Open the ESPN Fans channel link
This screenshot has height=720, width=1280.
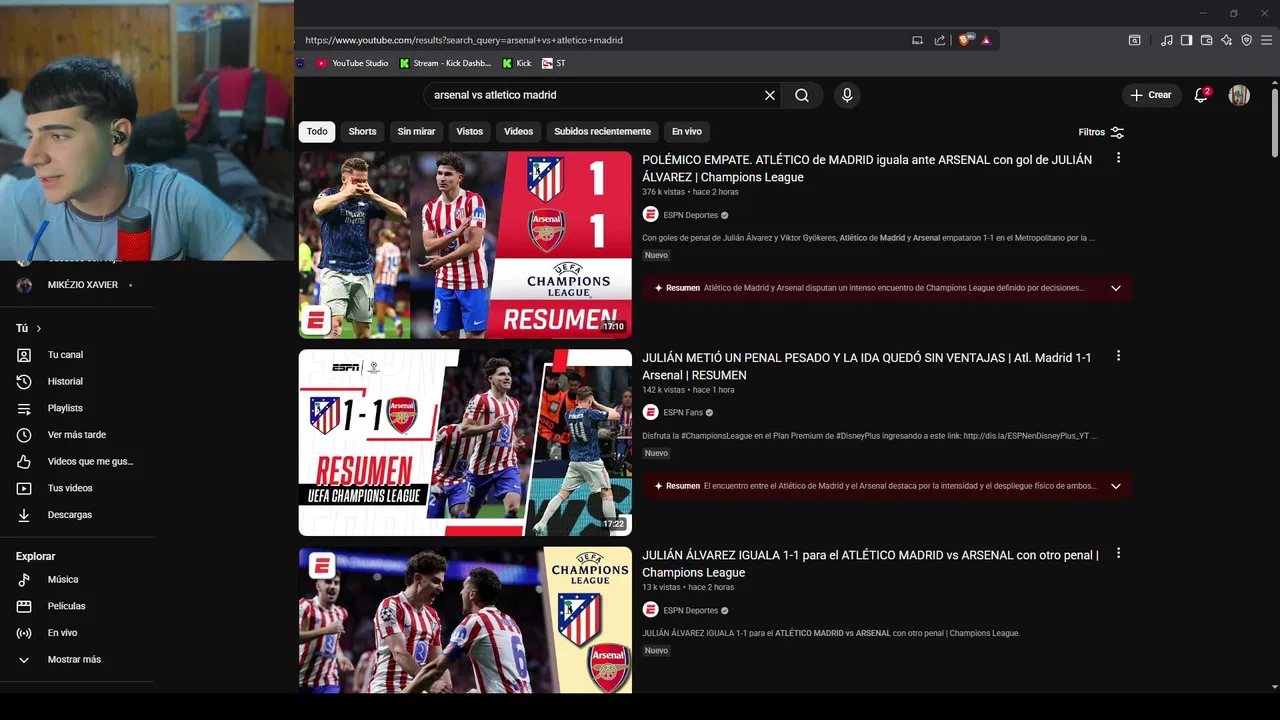tap(683, 412)
